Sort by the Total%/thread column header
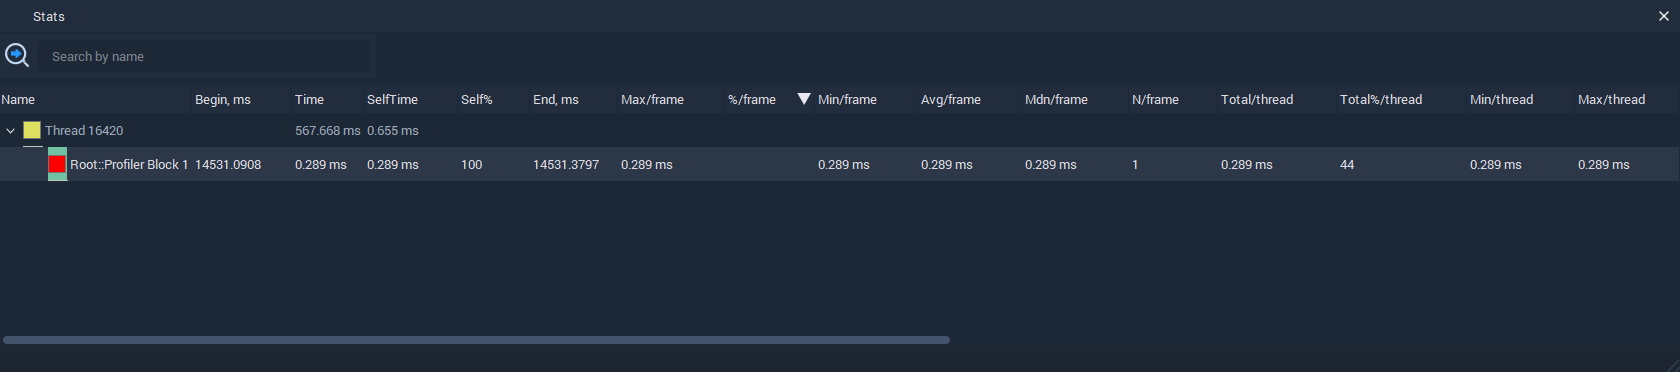This screenshot has width=1680, height=372. pos(1401,99)
